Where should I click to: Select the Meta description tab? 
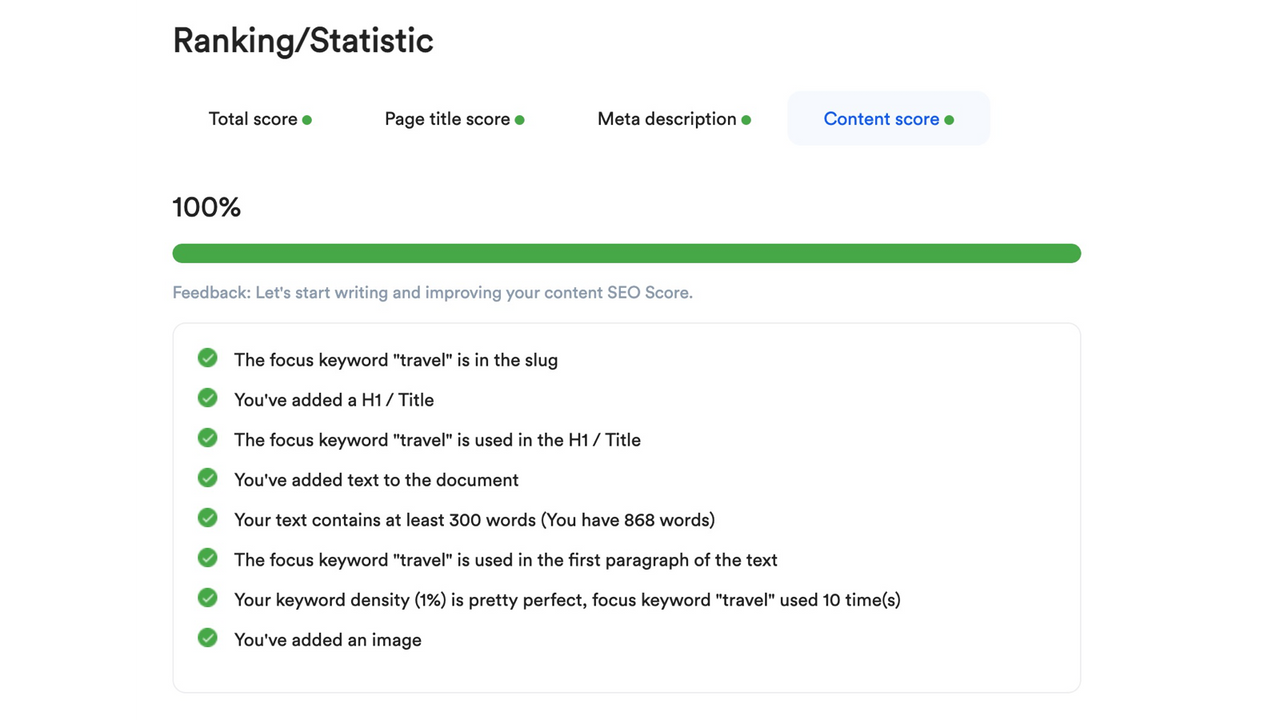point(667,119)
